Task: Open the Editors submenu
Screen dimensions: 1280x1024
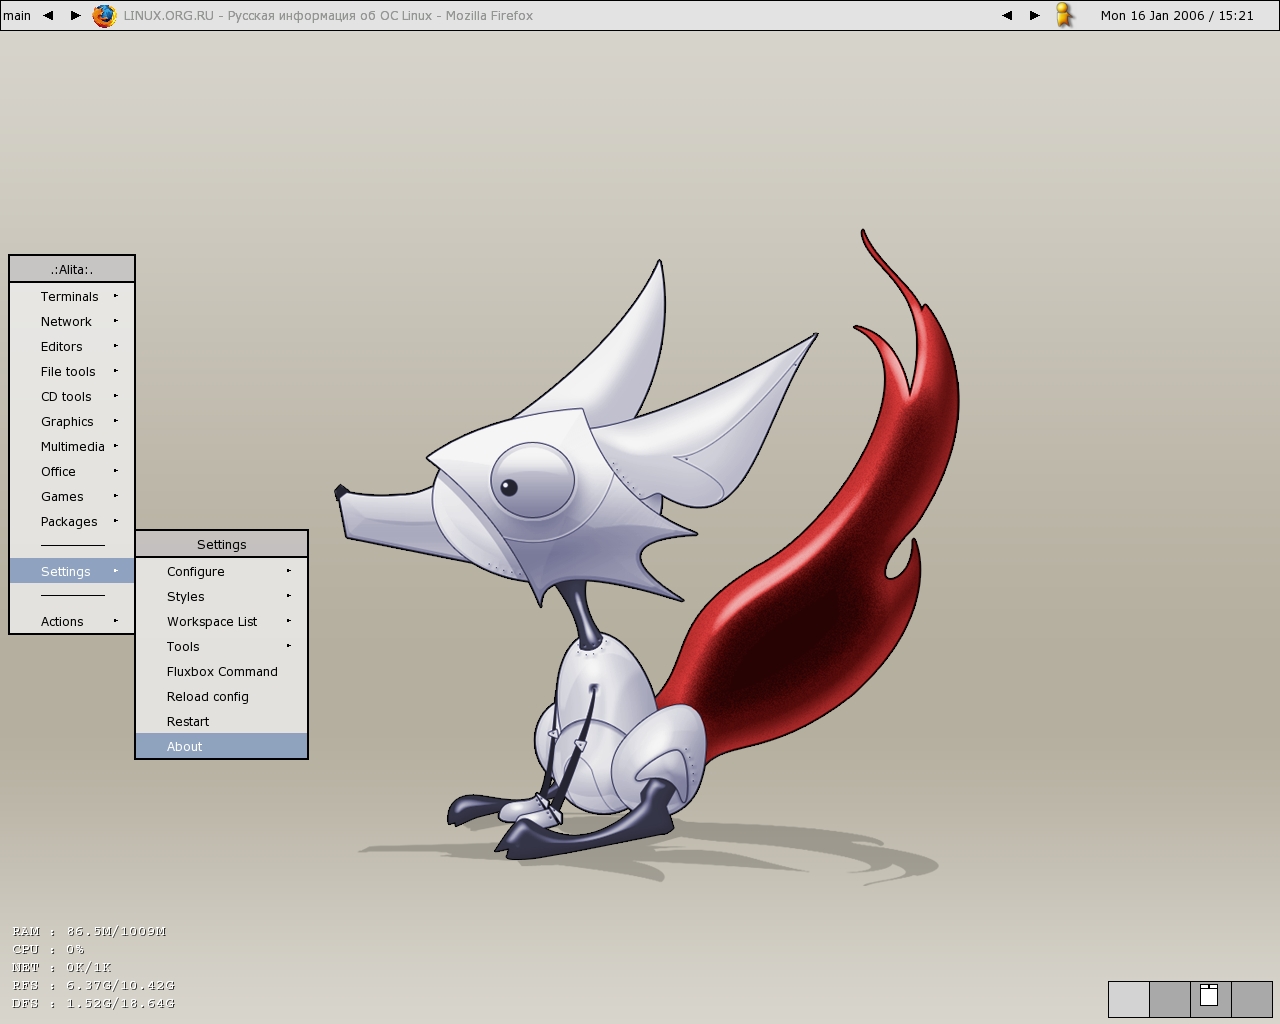Action: (x=72, y=346)
